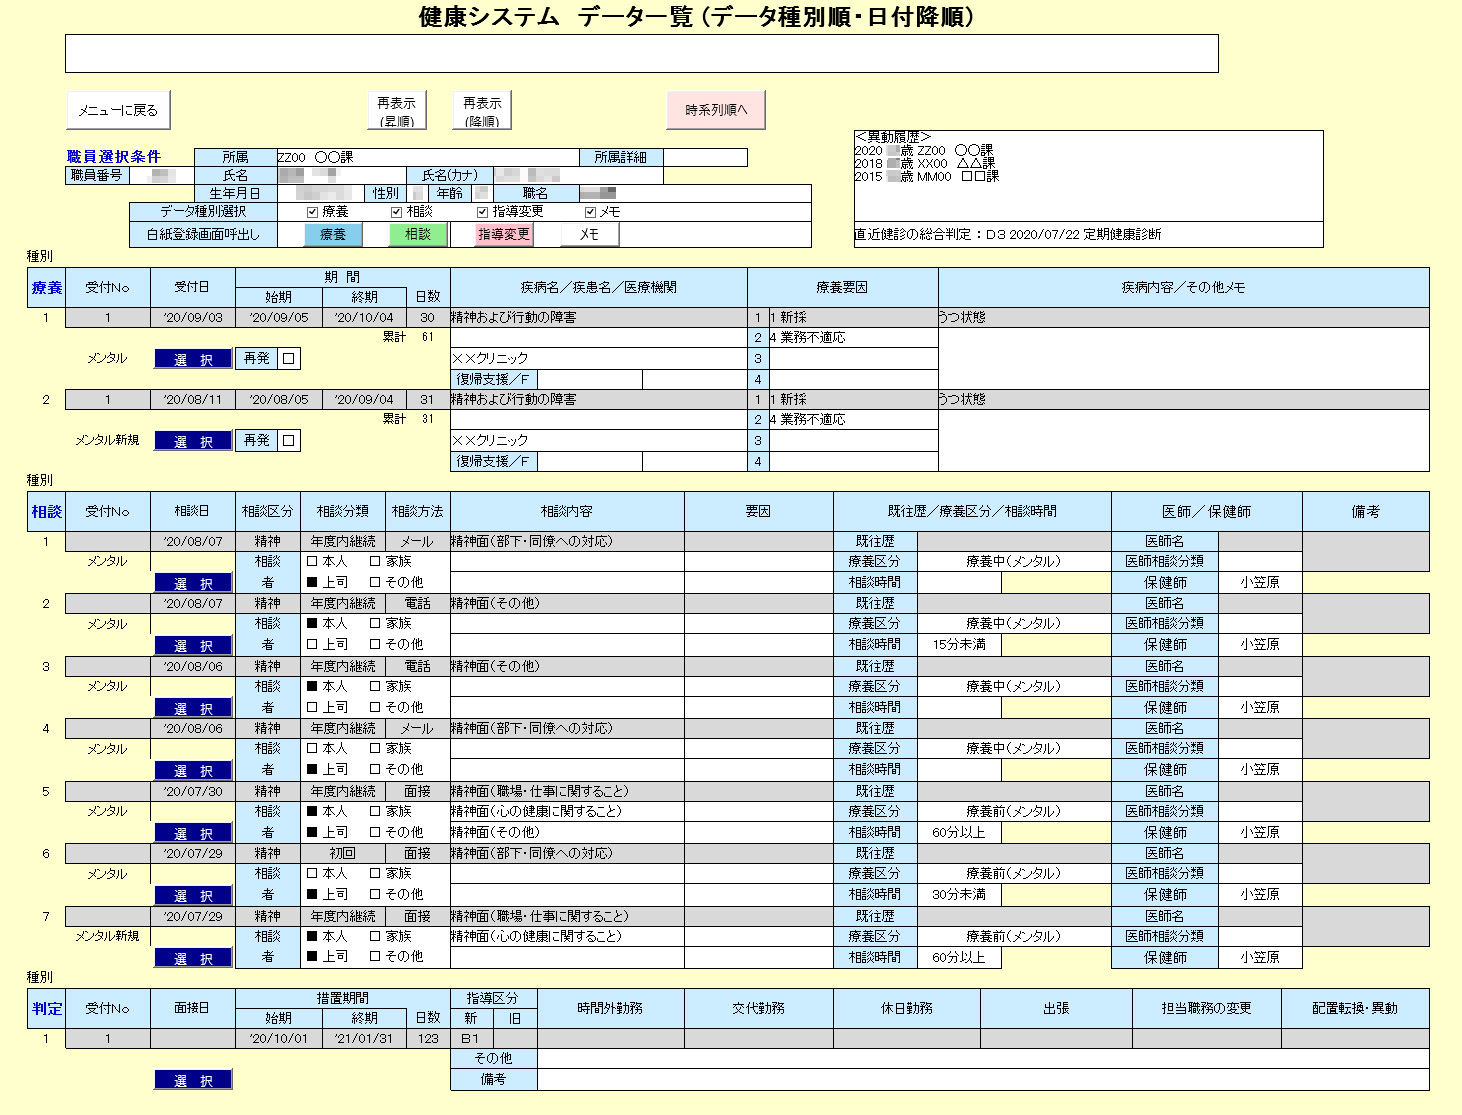
Task: Click 復帰支援/F cell in 療養 row 2
Action: (x=494, y=462)
